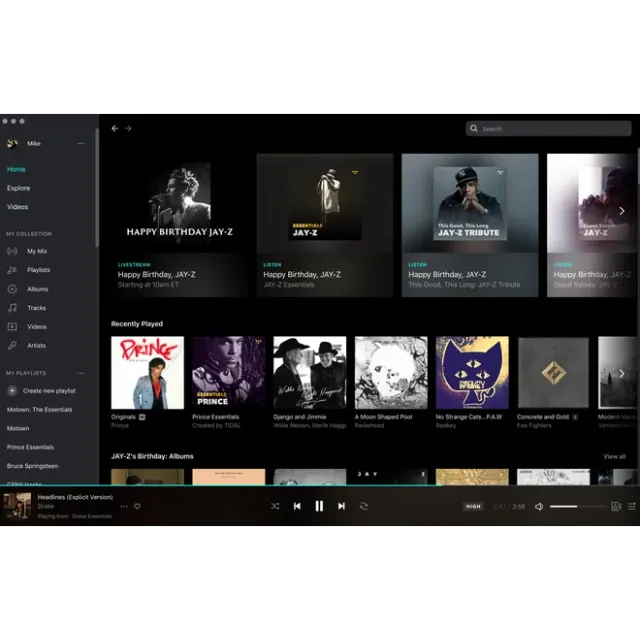This screenshot has width=640, height=640.
Task: Open the more options dots beside Mike
Action: tap(81, 143)
